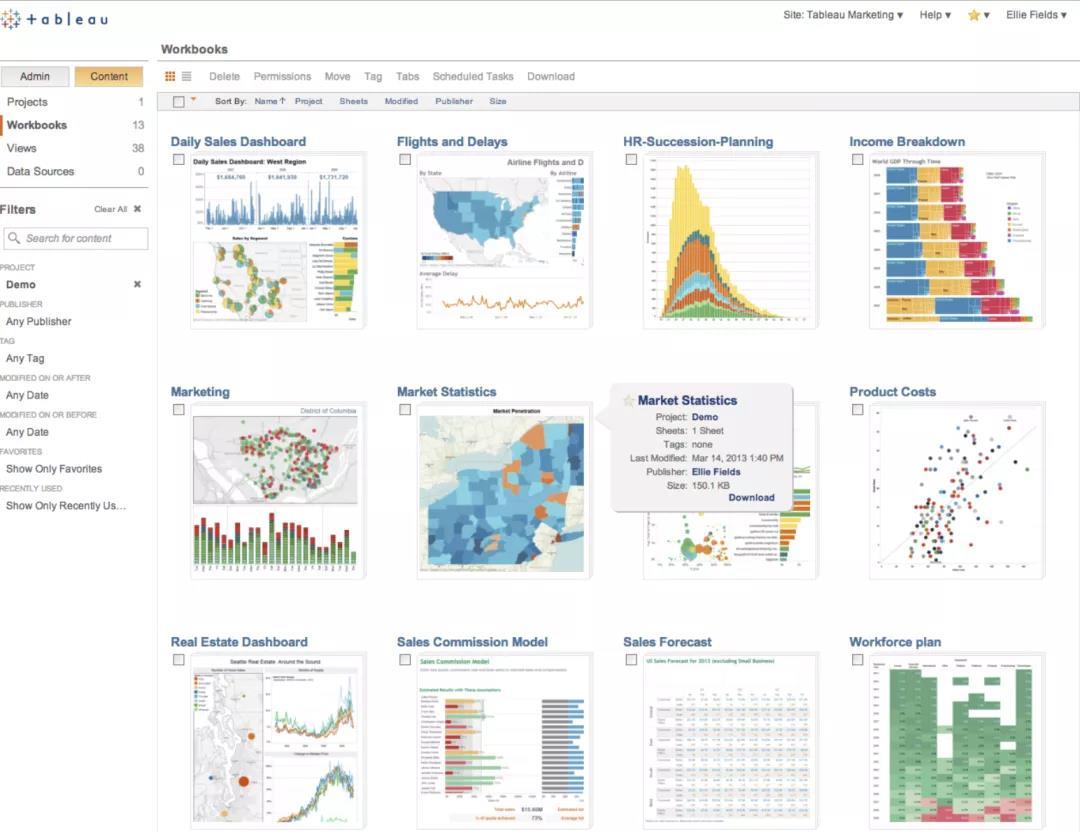Viewport: 1080px width, 832px height.
Task: Clear all filters with X icon
Action: 137,209
